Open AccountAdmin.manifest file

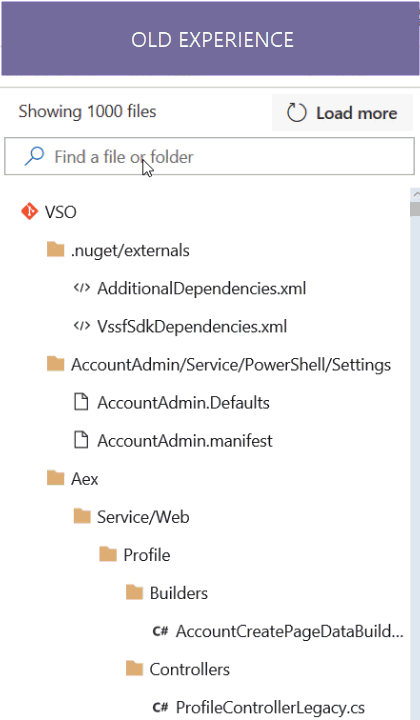tap(185, 441)
